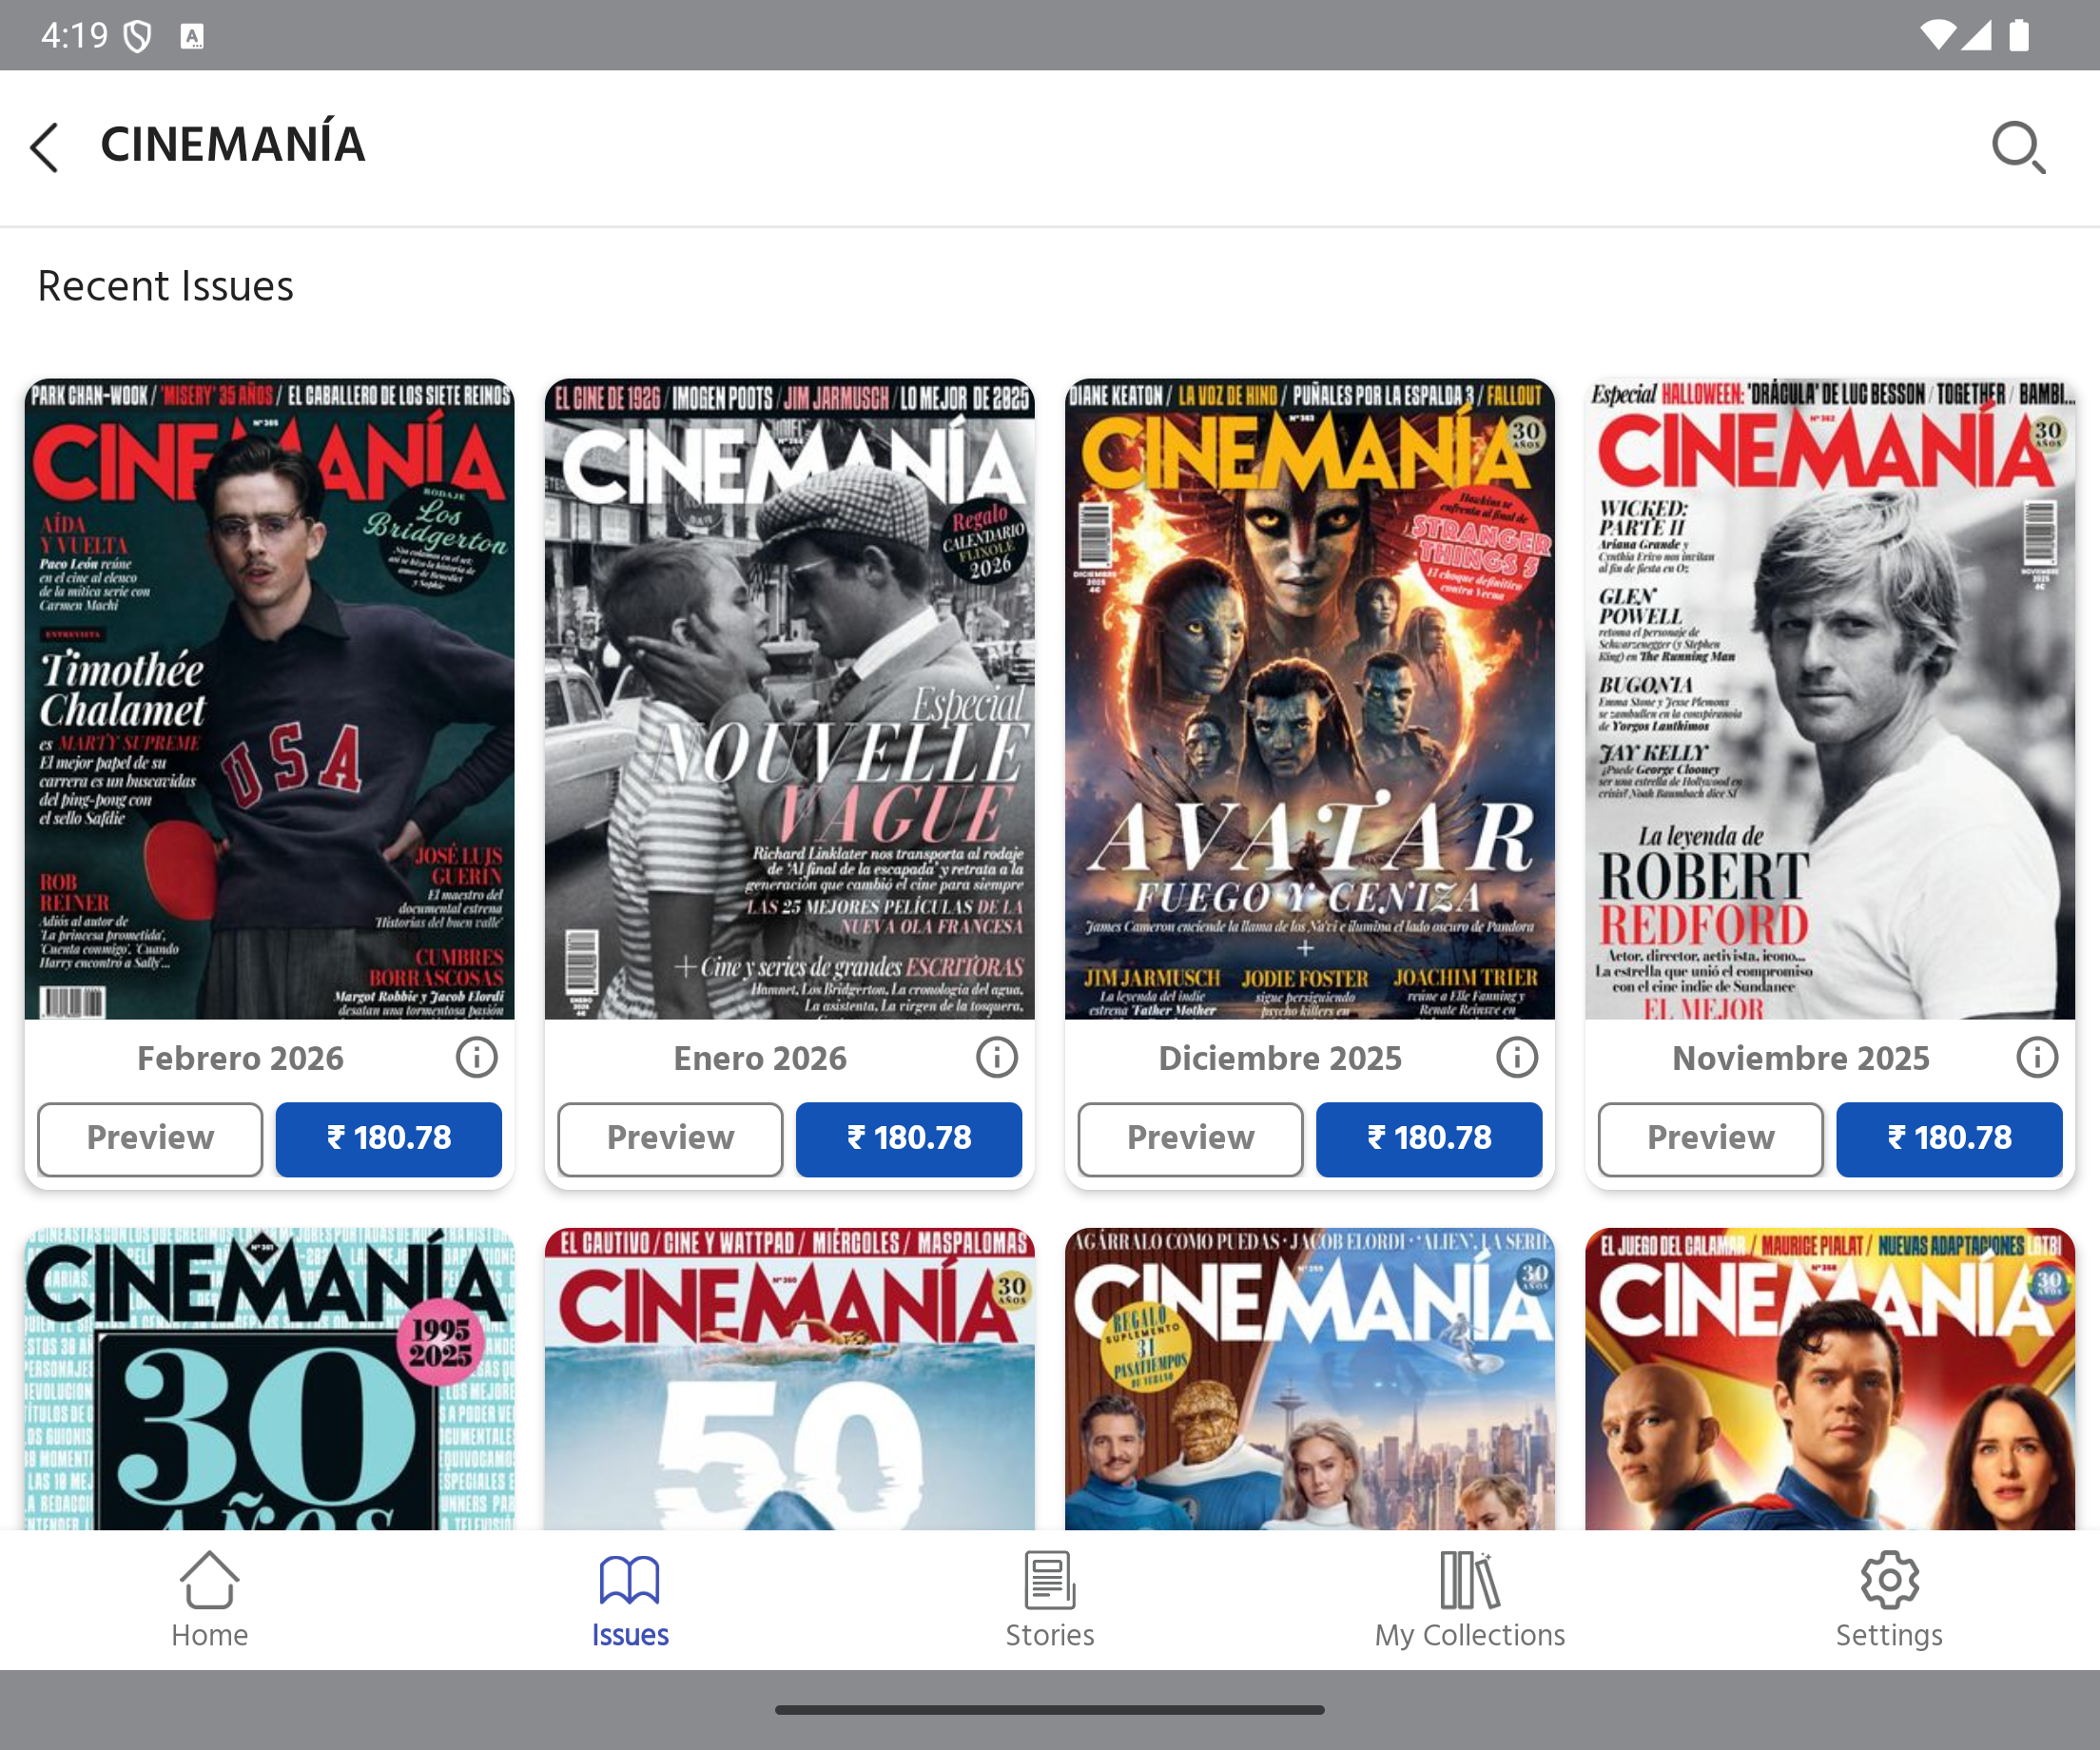Open the Settings tab
The image size is (2100, 1750).
pos(1888,1598)
